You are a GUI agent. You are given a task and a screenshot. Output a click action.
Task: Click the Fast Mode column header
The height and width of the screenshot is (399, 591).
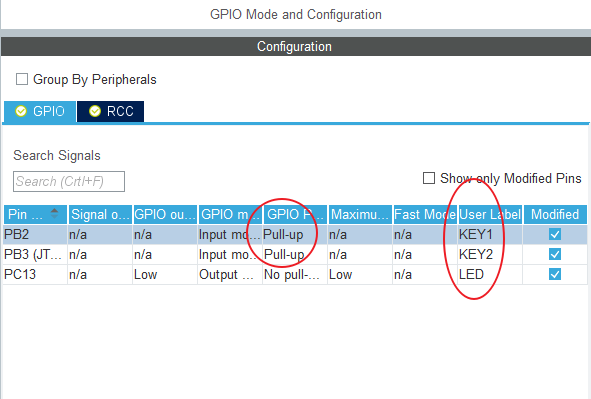[x=425, y=214]
